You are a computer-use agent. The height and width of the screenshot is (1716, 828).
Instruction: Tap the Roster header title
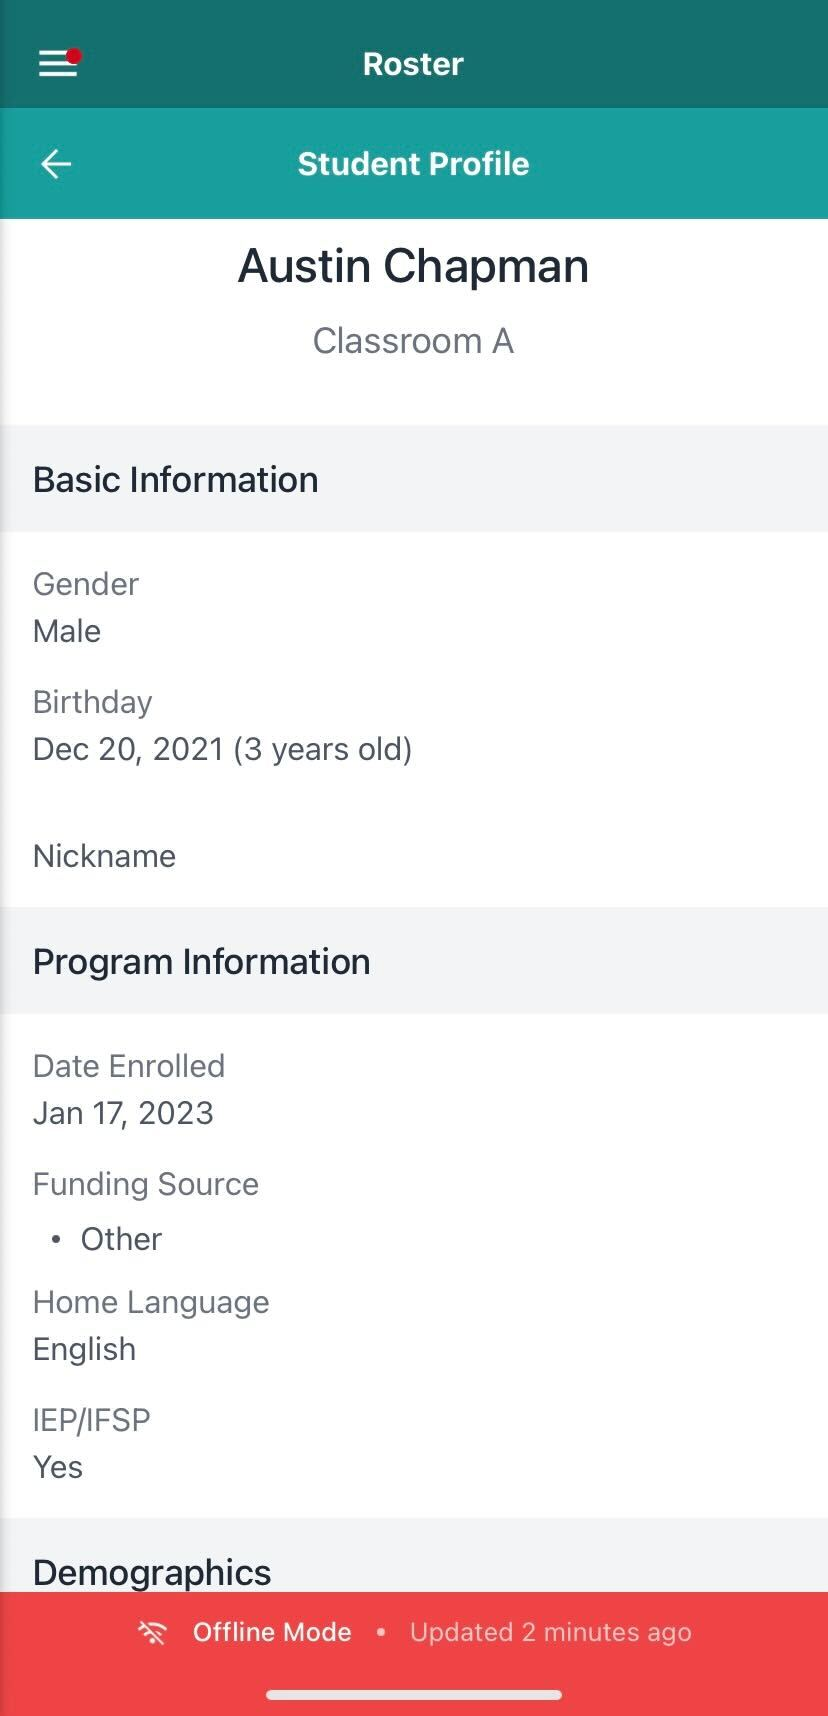413,64
